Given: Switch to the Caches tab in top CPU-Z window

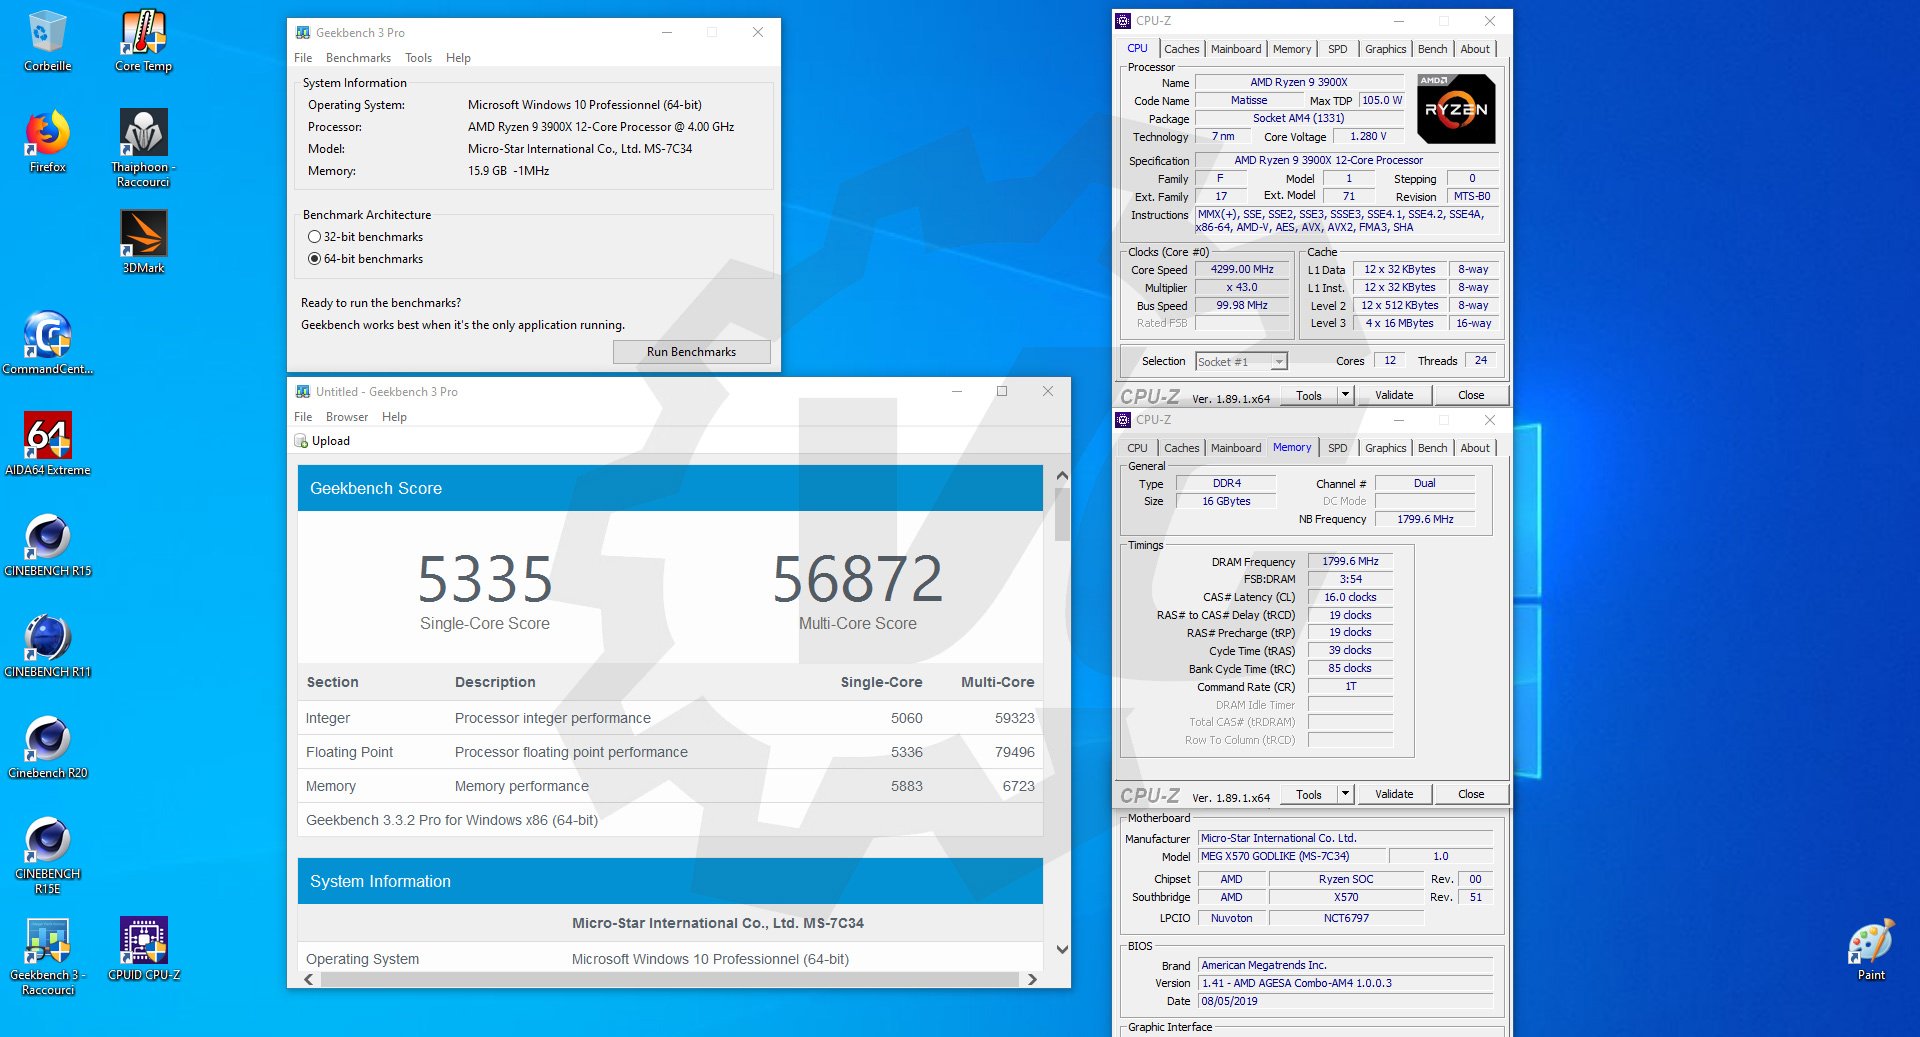Looking at the screenshot, I should point(1181,49).
